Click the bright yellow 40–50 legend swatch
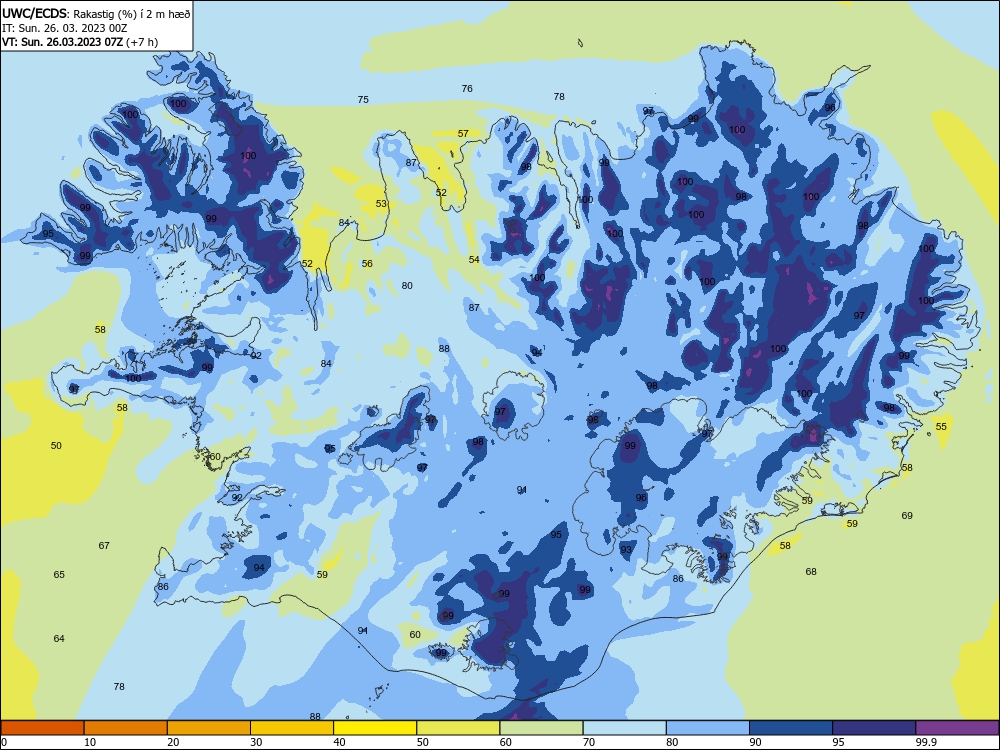Image resolution: width=1000 pixels, height=750 pixels. pyautogui.click(x=375, y=728)
